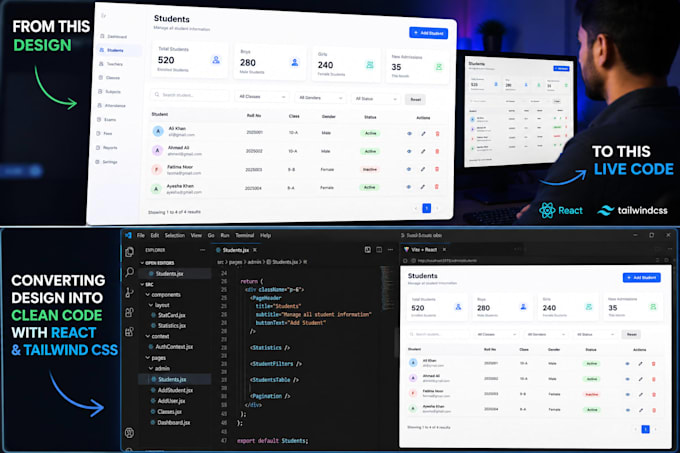This screenshot has height=453, width=680.
Task: Click the Total Students icon in top design card
Action: pyautogui.click(x=216, y=60)
